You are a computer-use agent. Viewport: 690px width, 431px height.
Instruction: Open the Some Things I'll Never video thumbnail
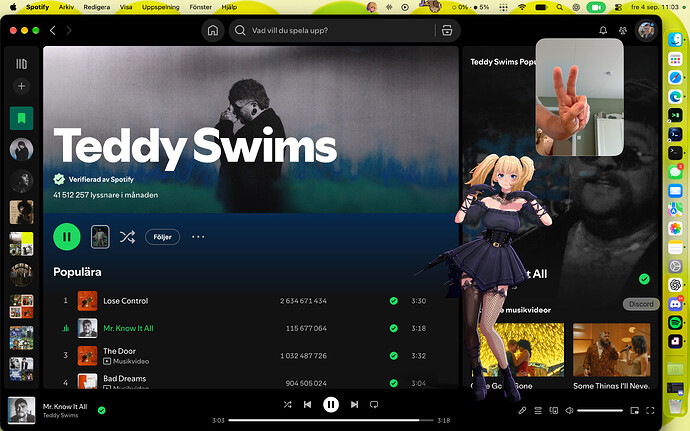[611, 350]
